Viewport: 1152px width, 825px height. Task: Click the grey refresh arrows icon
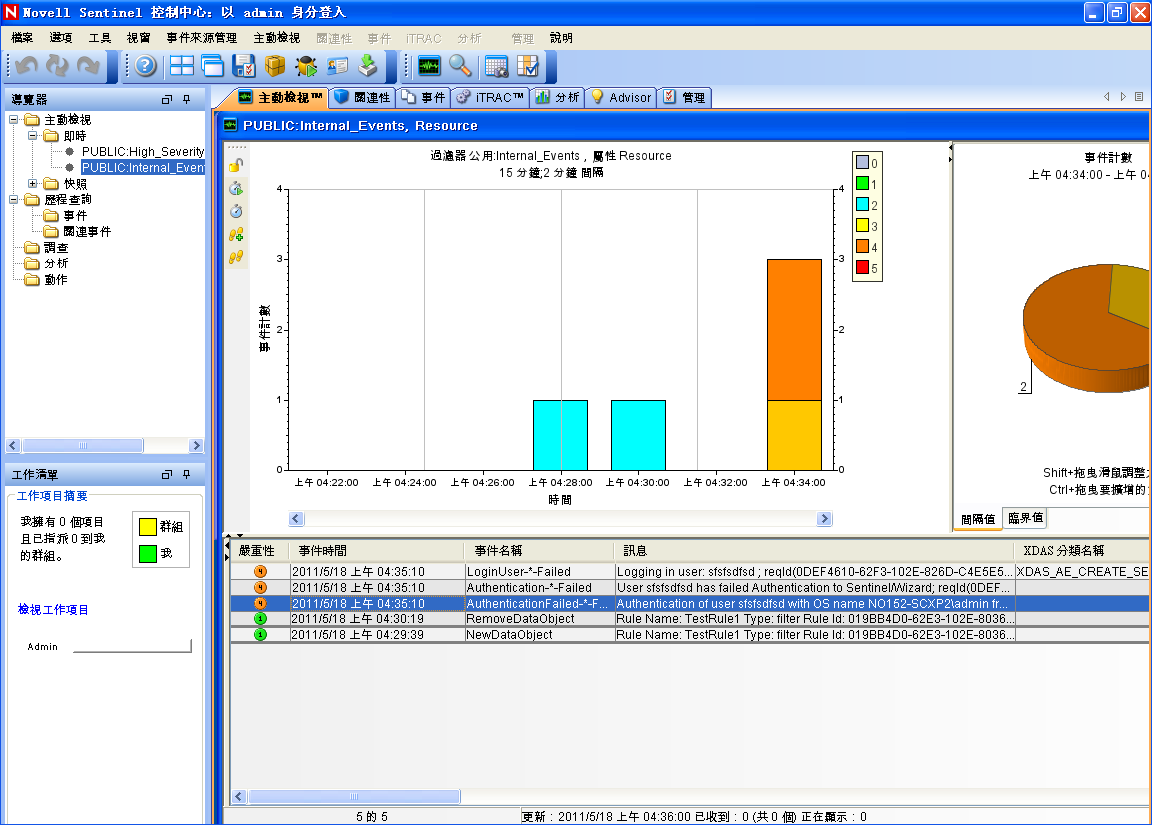pos(57,66)
